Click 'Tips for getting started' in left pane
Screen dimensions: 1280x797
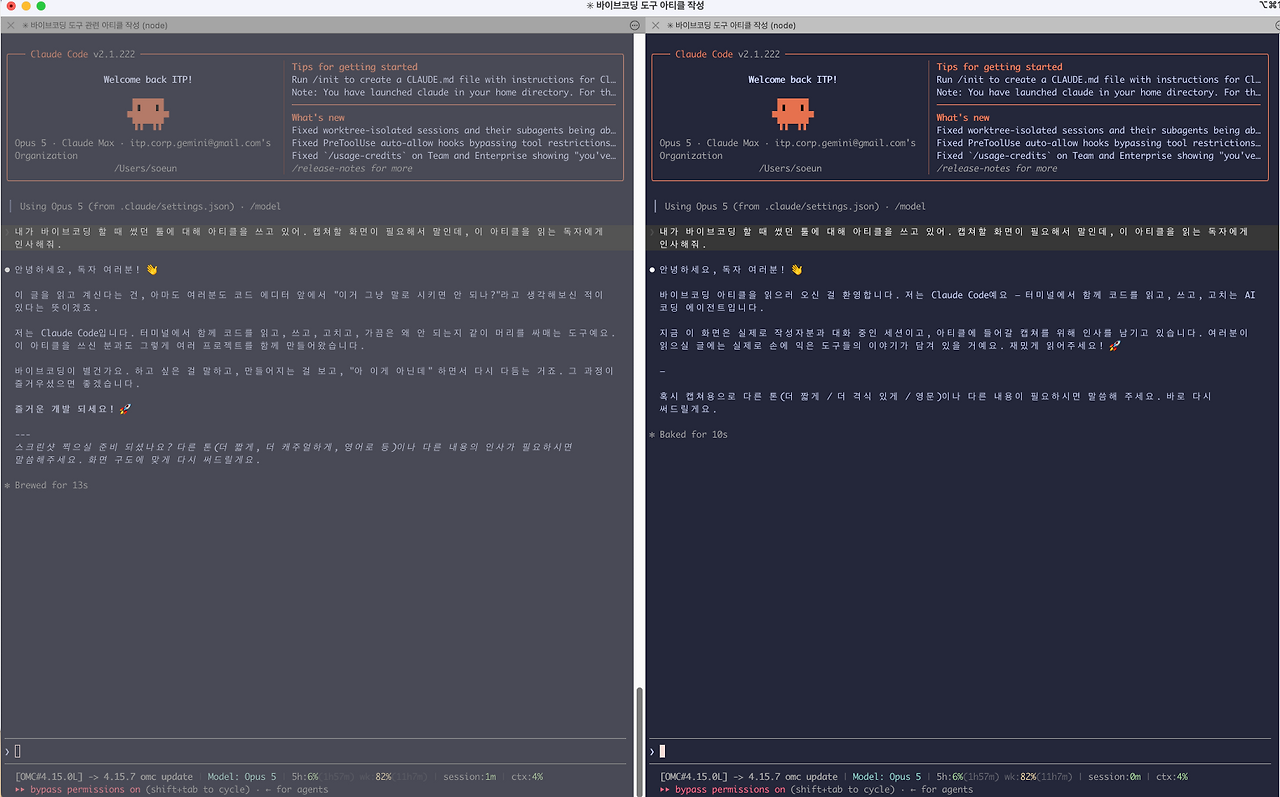click(355, 67)
